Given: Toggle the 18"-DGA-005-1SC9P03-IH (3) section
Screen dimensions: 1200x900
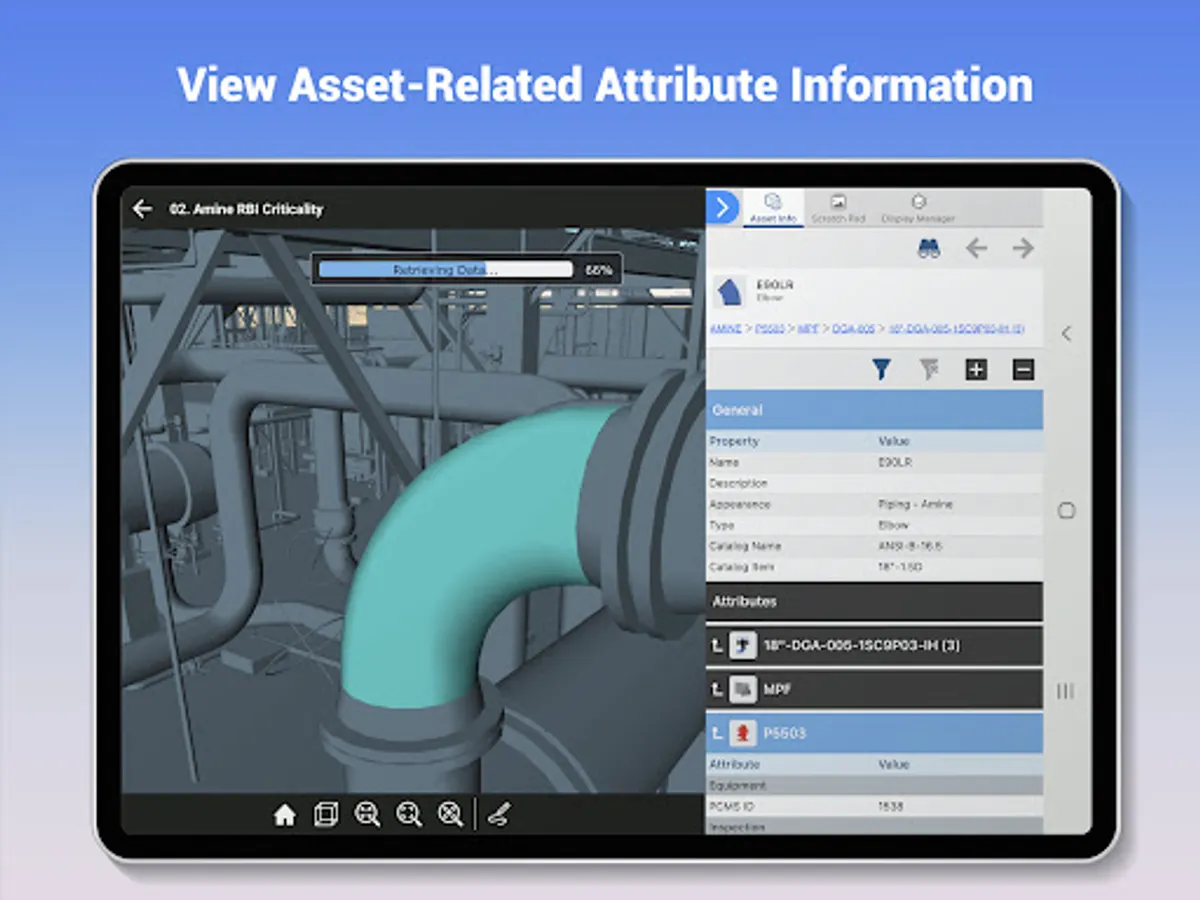Looking at the screenshot, I should [874, 646].
